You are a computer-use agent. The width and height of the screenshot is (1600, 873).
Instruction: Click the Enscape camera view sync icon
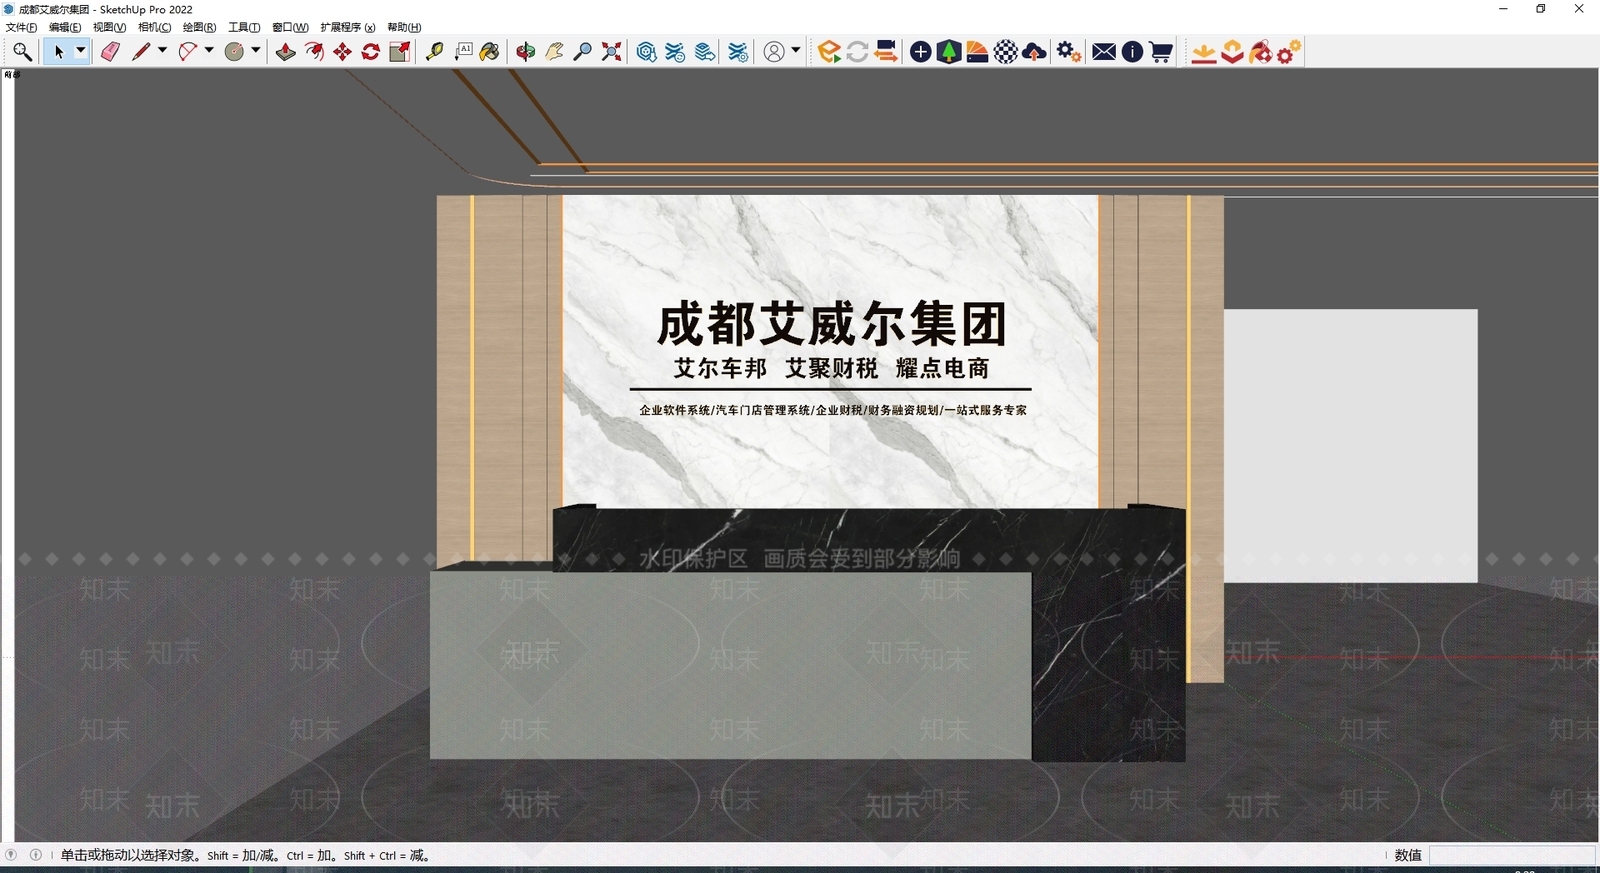tap(886, 52)
